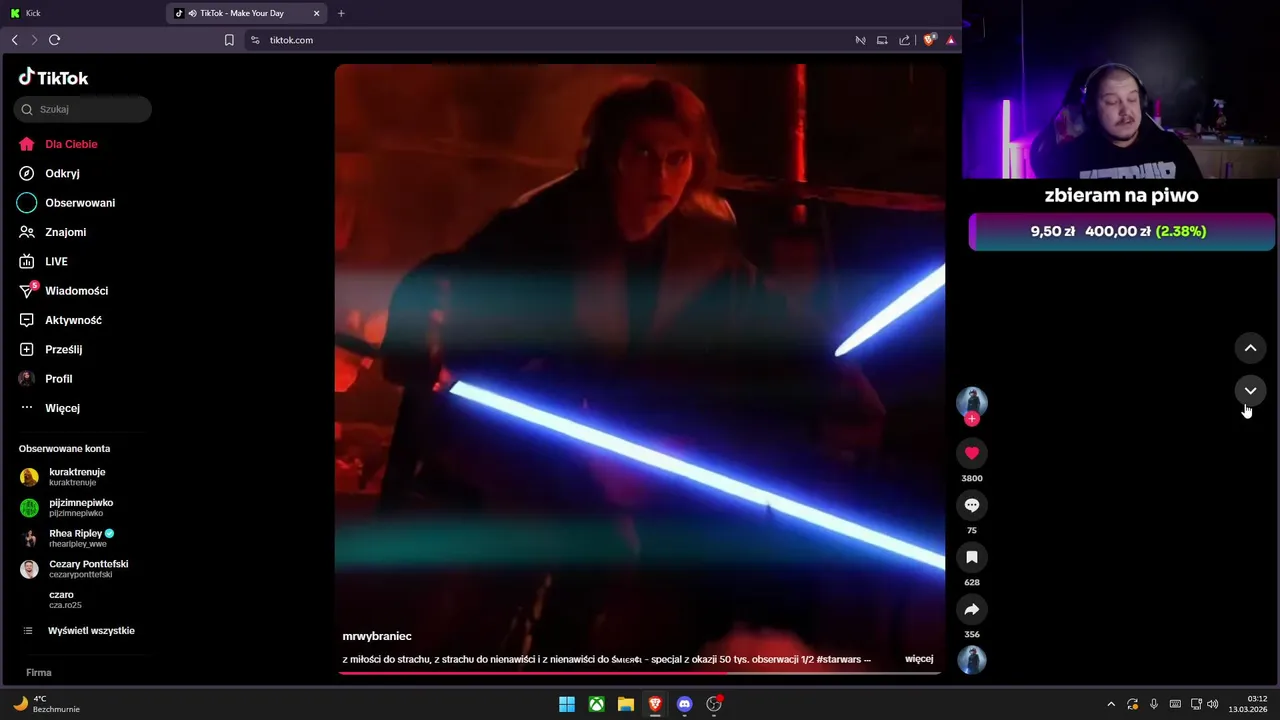
Task: Bookmark this page in browser
Action: pos(229,40)
